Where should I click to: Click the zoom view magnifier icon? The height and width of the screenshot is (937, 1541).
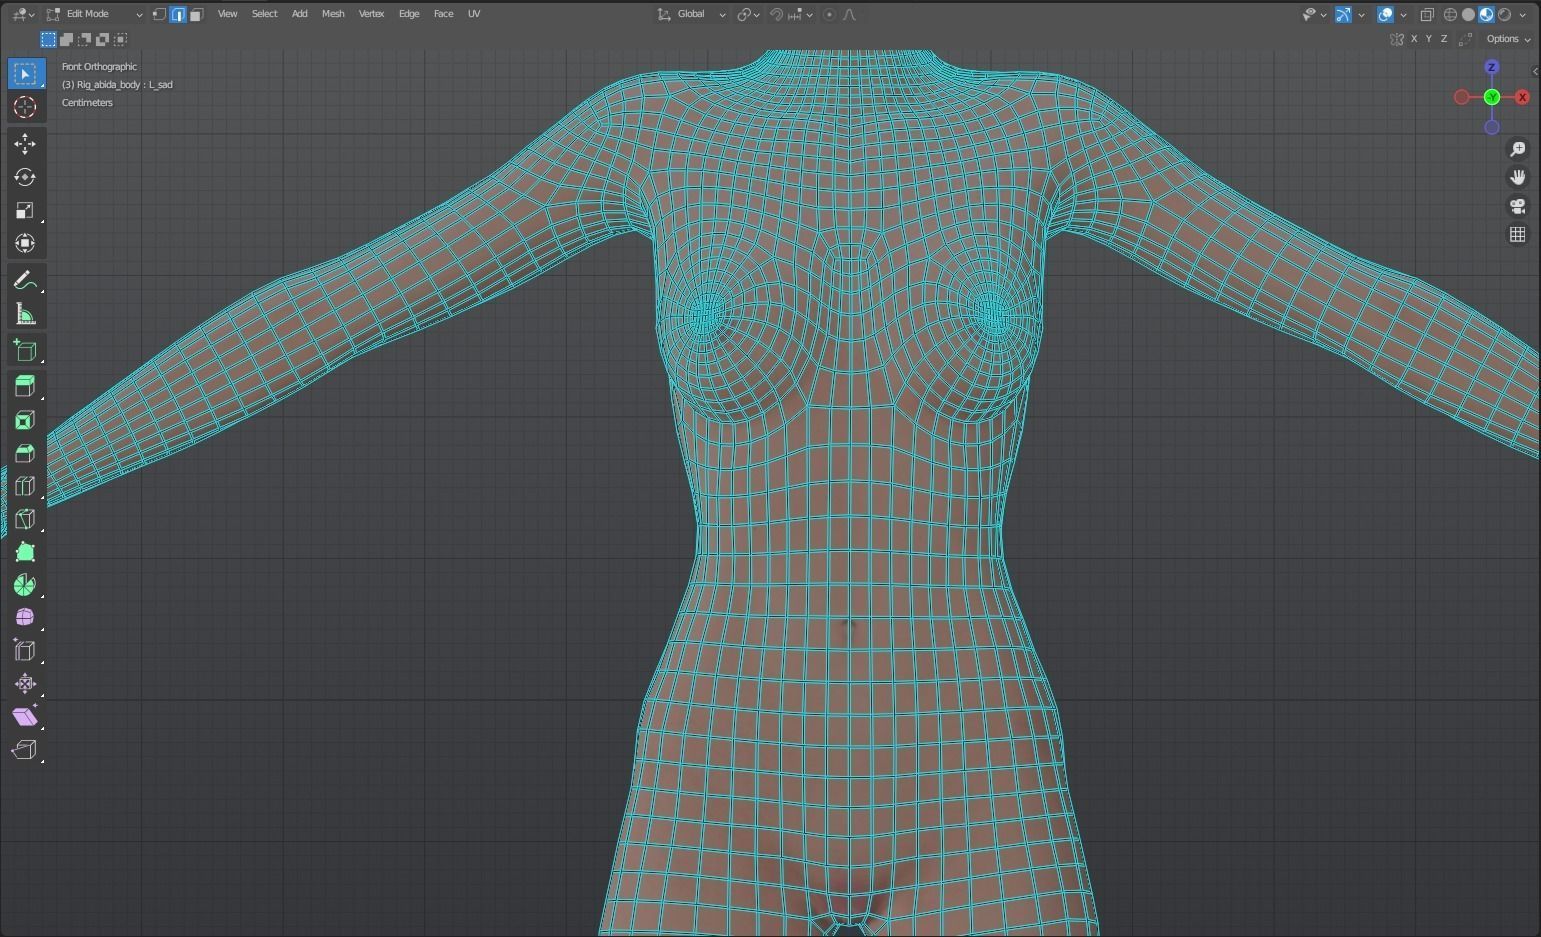click(1518, 149)
